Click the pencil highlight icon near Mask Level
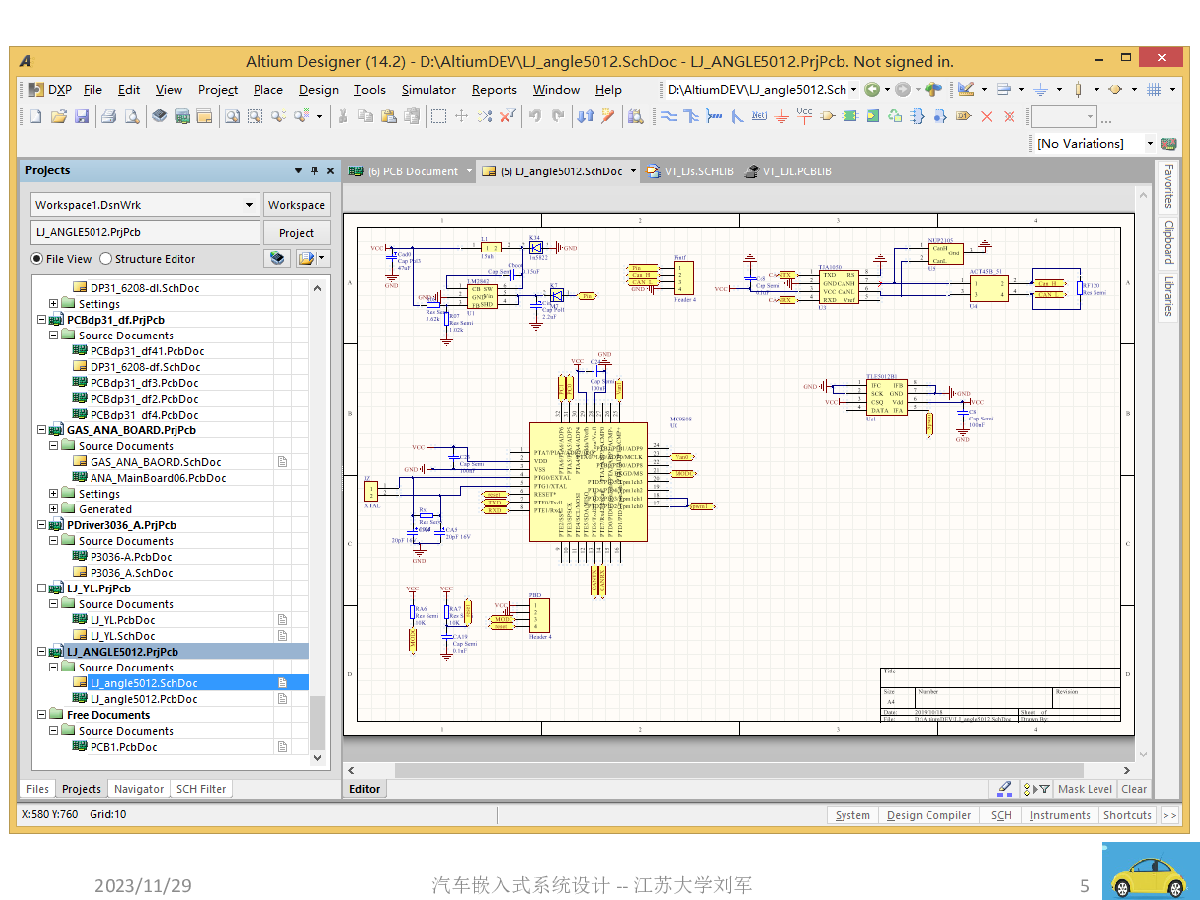The height and width of the screenshot is (900, 1200). point(1005,789)
